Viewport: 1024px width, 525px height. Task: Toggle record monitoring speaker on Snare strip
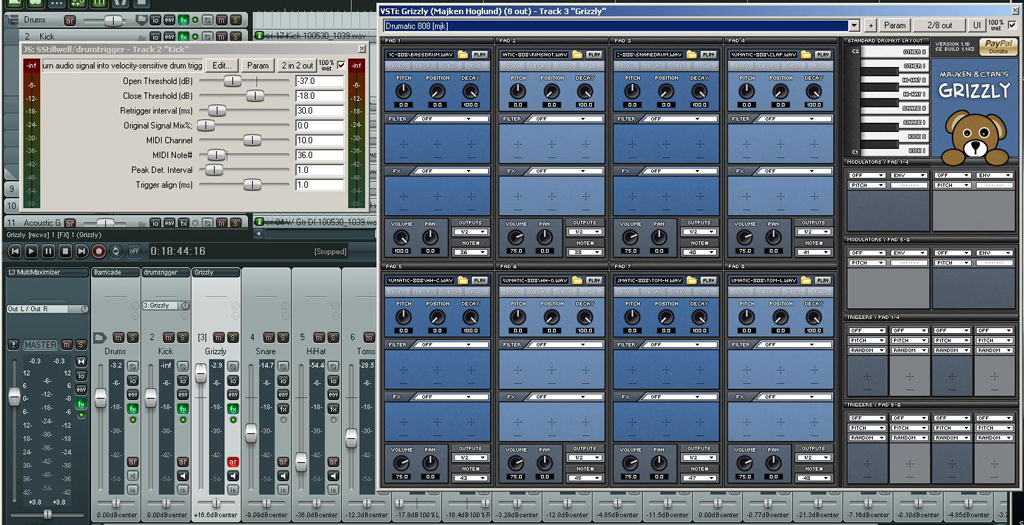pyautogui.click(x=283, y=475)
